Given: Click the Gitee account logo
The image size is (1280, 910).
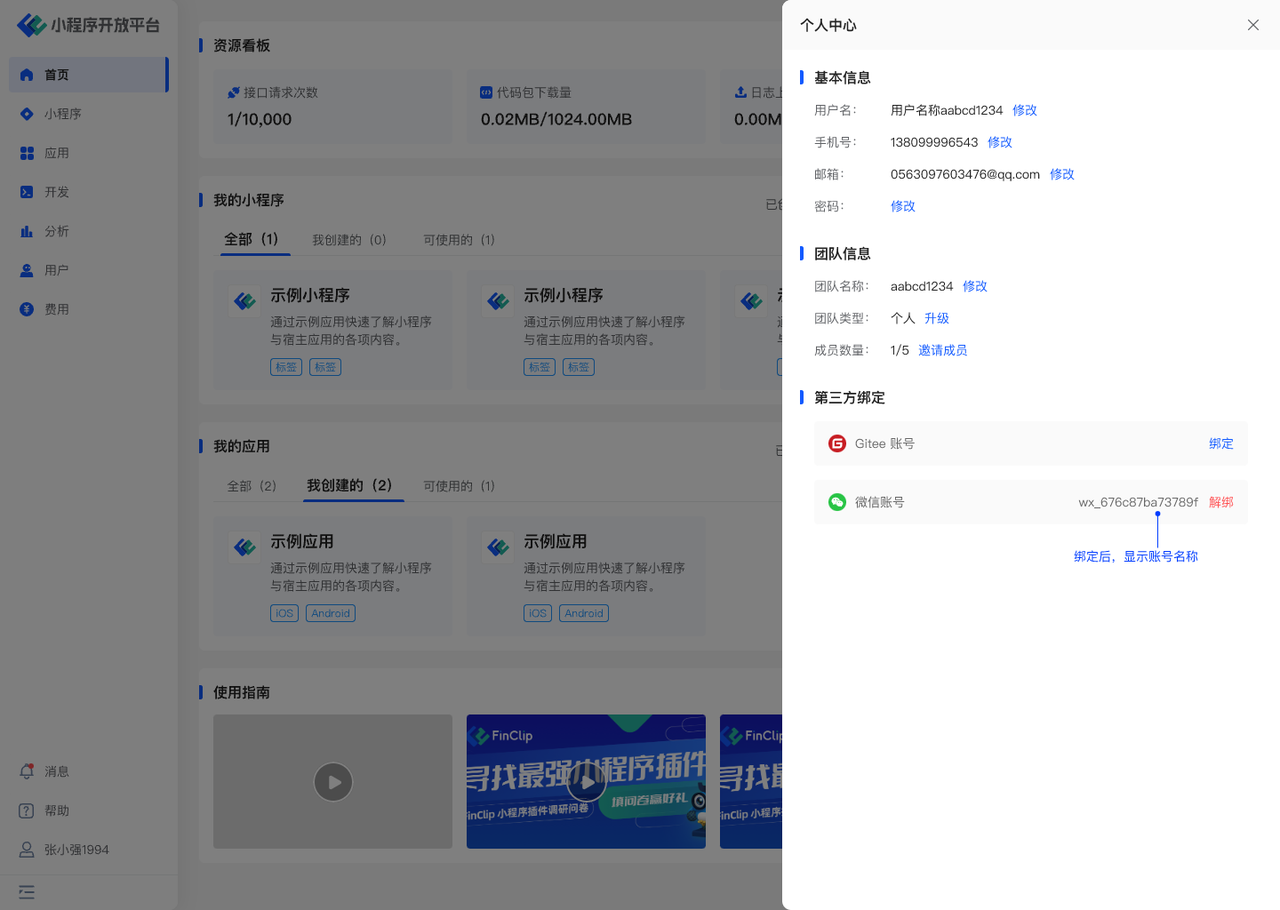Looking at the screenshot, I should (x=837, y=443).
